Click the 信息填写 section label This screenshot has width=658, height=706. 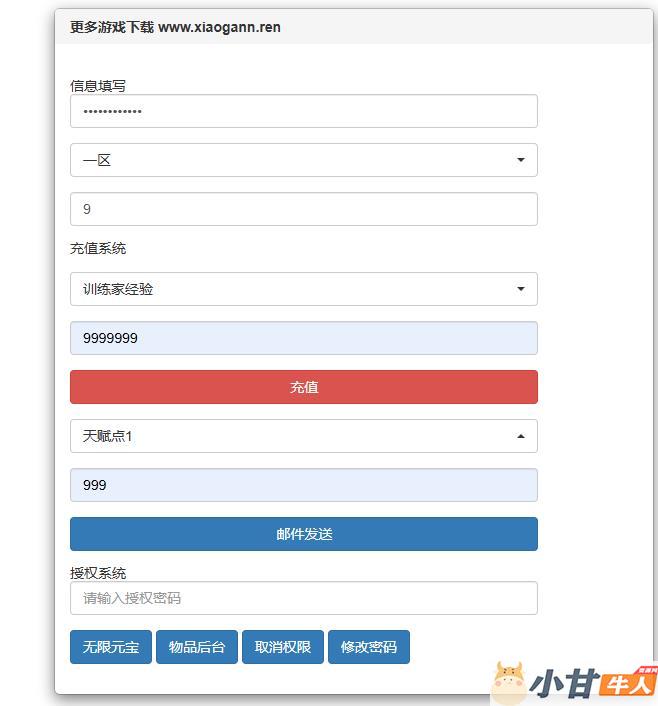(98, 86)
